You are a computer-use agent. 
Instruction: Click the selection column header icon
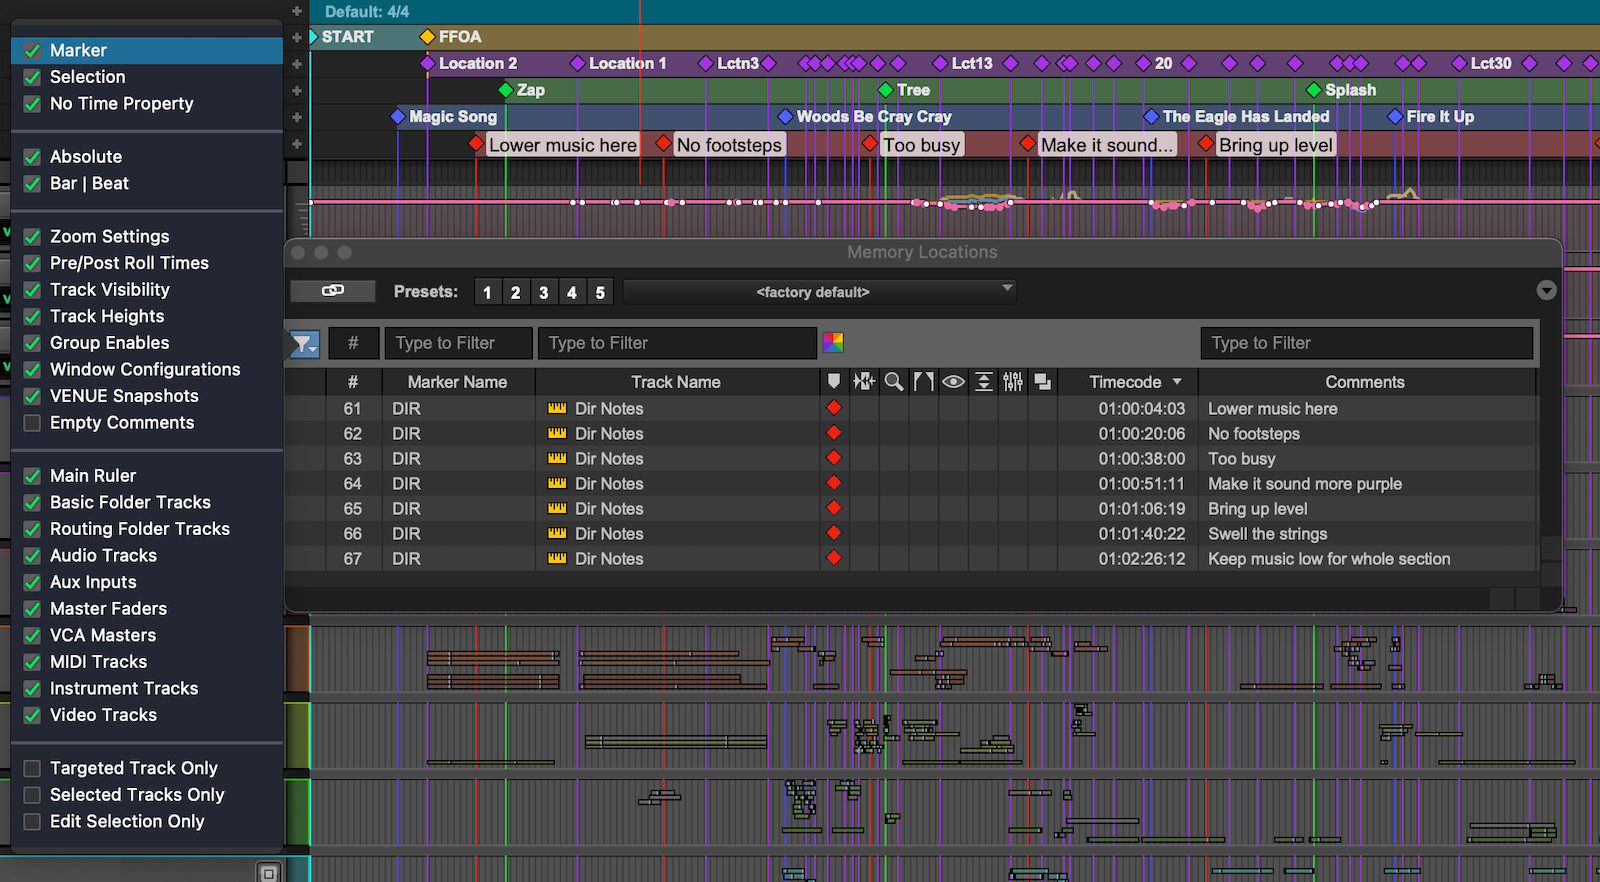[864, 381]
